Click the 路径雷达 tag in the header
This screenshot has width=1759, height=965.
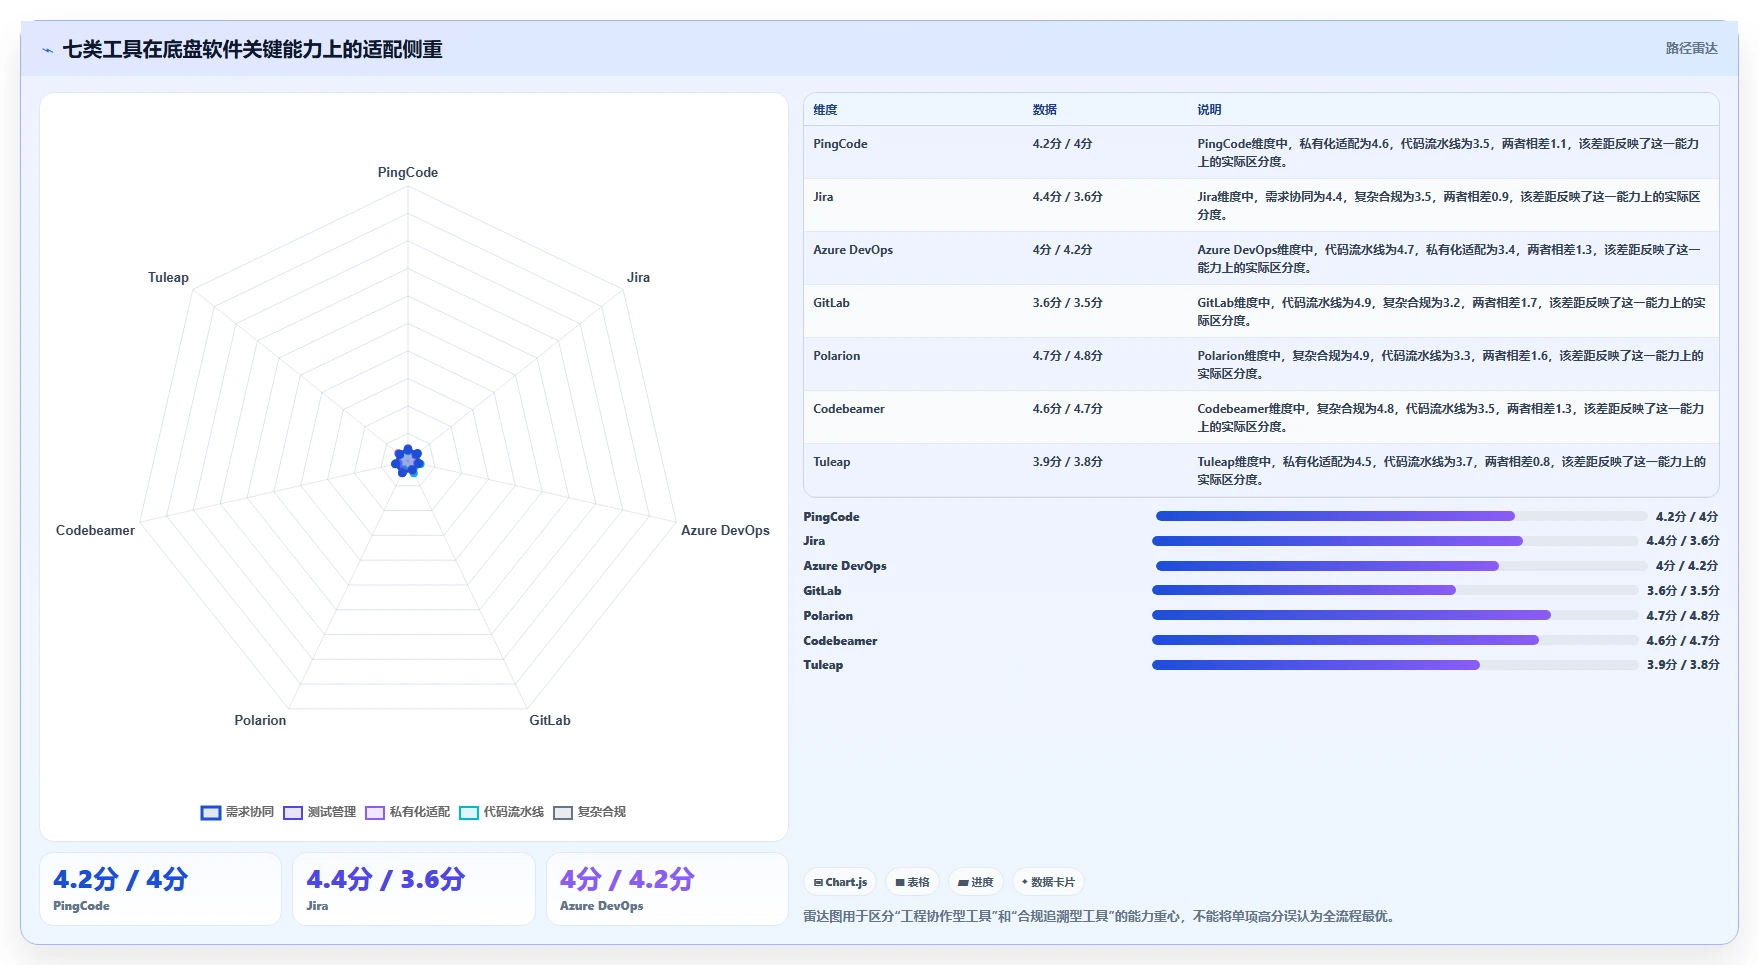pos(1691,48)
